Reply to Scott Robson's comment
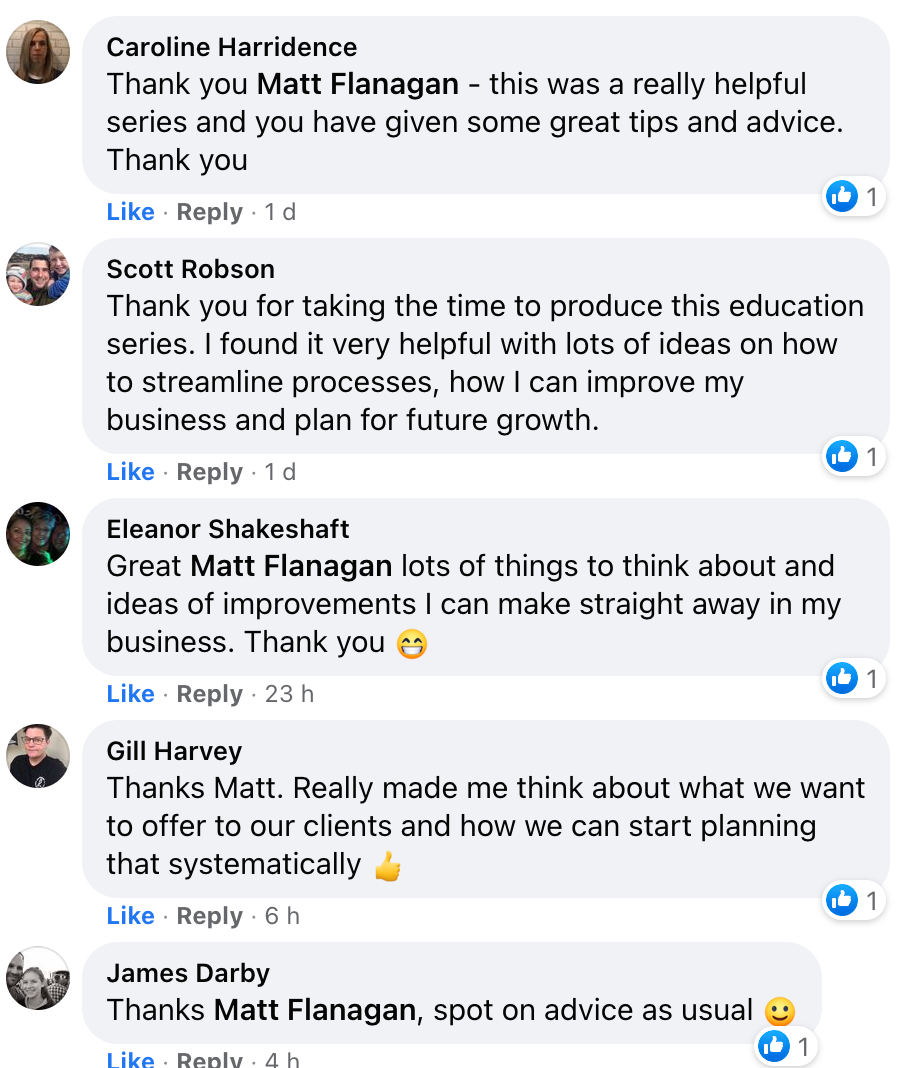Screen dimensions: 910x1068 pyautogui.click(x=209, y=472)
